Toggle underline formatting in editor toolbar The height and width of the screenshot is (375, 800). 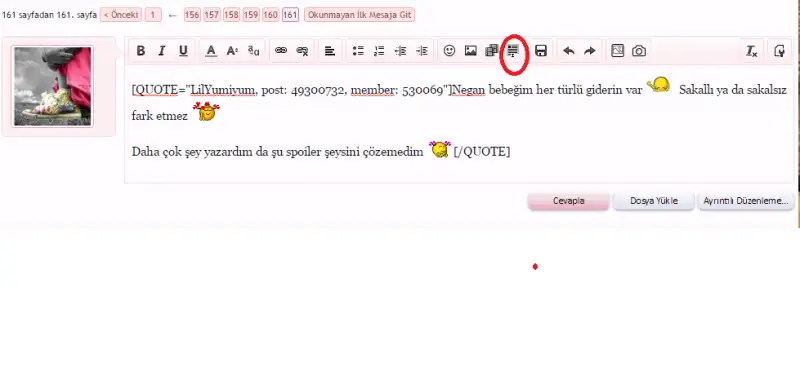[183, 51]
